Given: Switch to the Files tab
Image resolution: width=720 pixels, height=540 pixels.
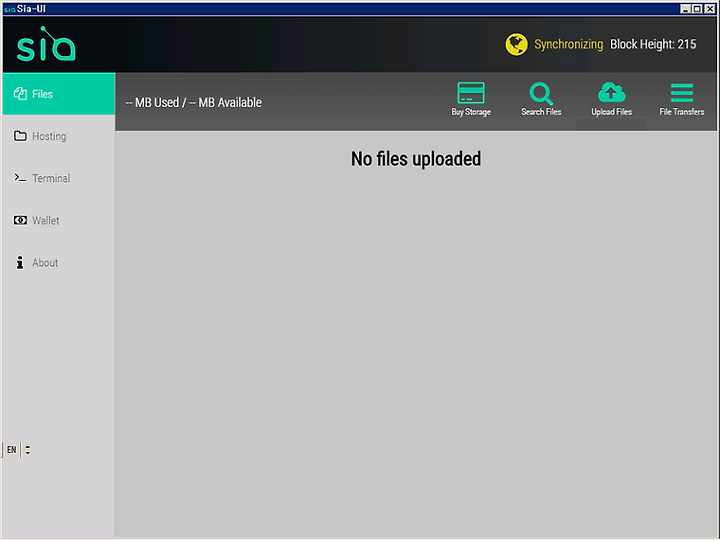Looking at the screenshot, I should tap(59, 94).
